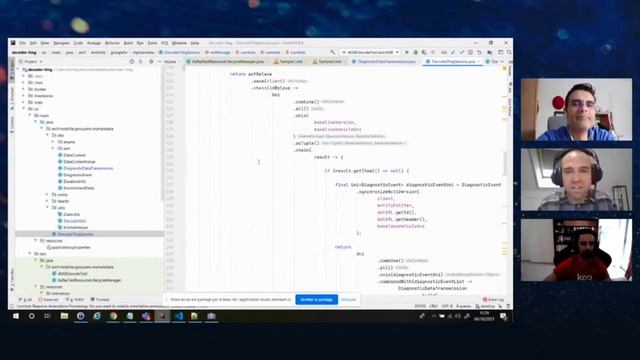Image resolution: width=640 pixels, height=360 pixels.
Task: Select the active DecoderRingService.java editor tab
Action: [x=452, y=62]
